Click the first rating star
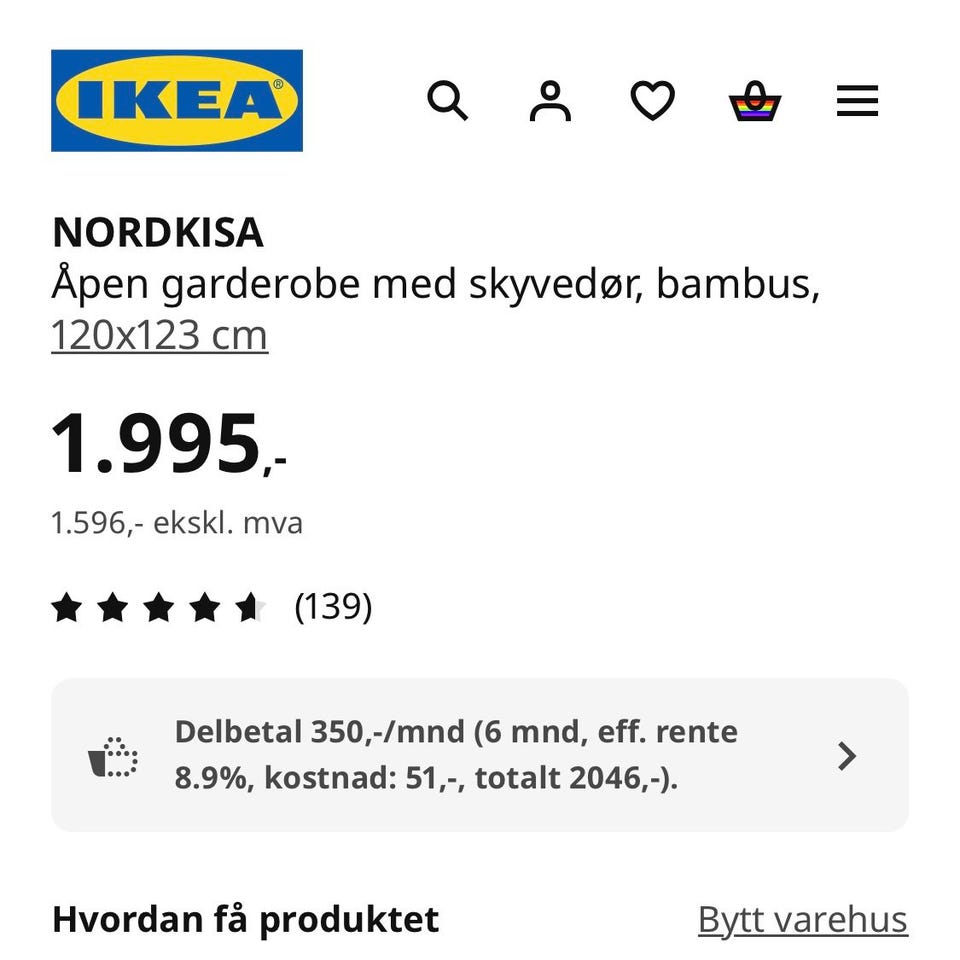The width and height of the screenshot is (960, 960). [x=66, y=607]
